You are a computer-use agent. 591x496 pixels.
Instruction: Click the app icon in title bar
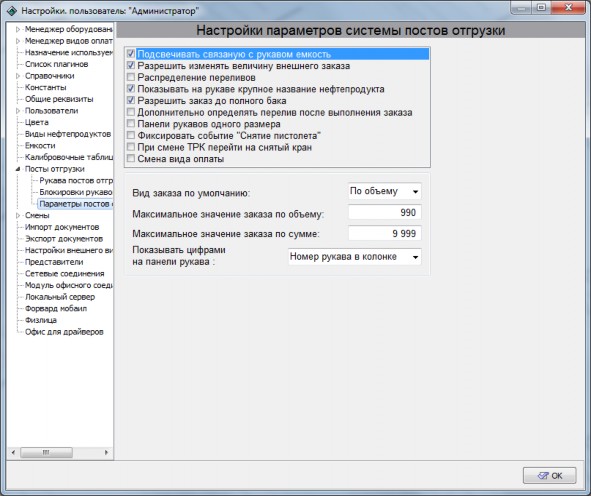(x=12, y=11)
